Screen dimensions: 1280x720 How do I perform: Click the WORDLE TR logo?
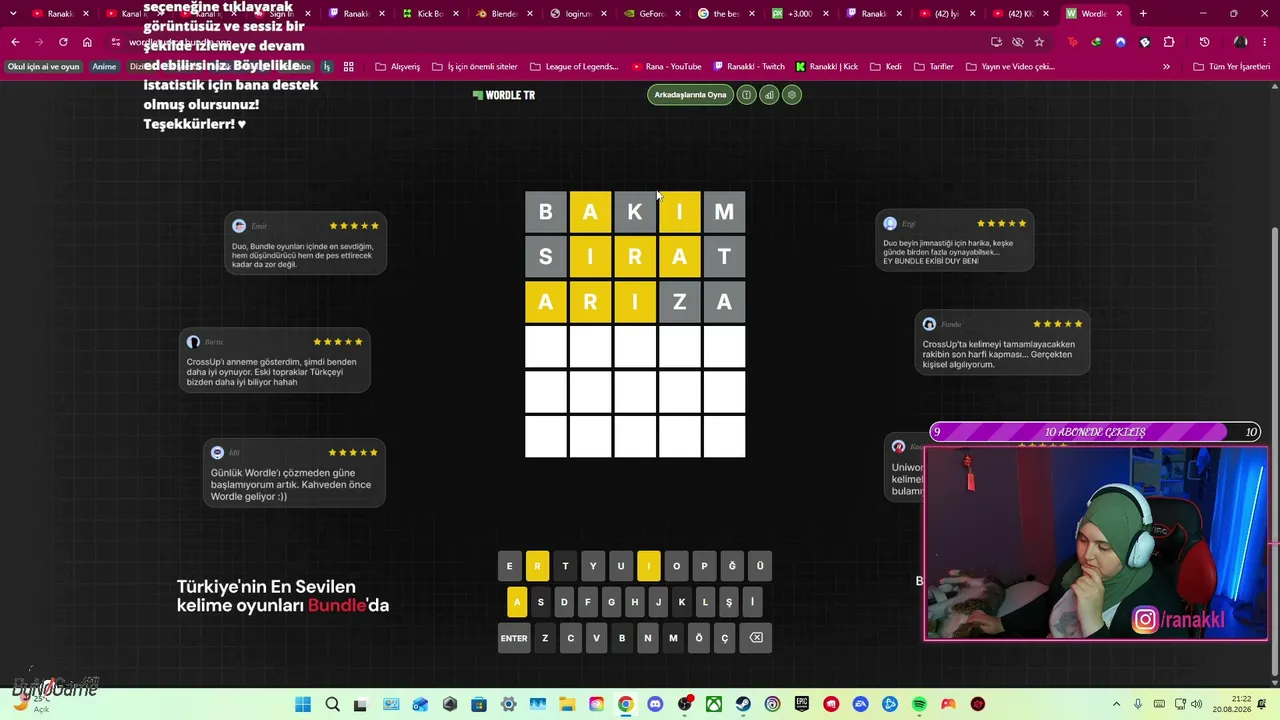tap(504, 95)
